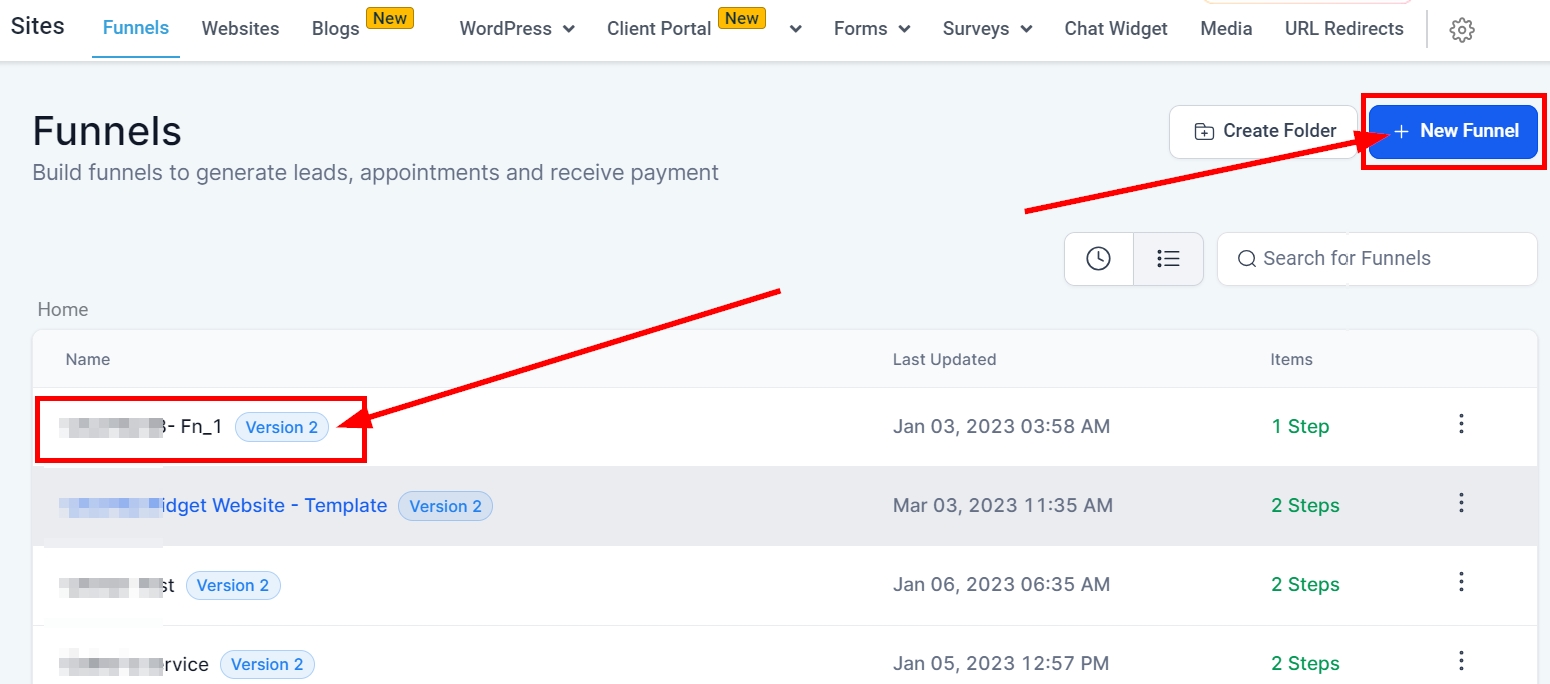
Task: Switch to recent view clock icon
Action: pos(1098,259)
